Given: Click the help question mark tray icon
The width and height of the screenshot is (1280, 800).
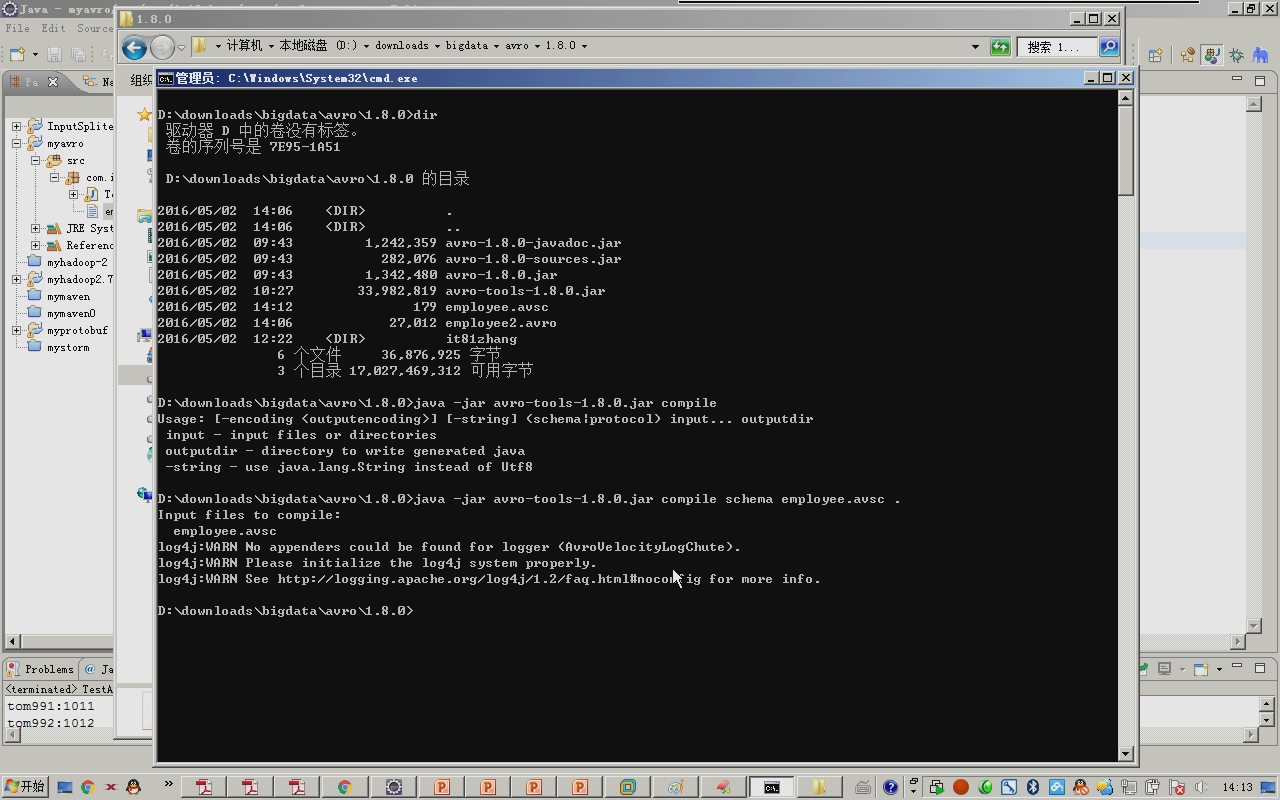Looking at the screenshot, I should pos(890,787).
